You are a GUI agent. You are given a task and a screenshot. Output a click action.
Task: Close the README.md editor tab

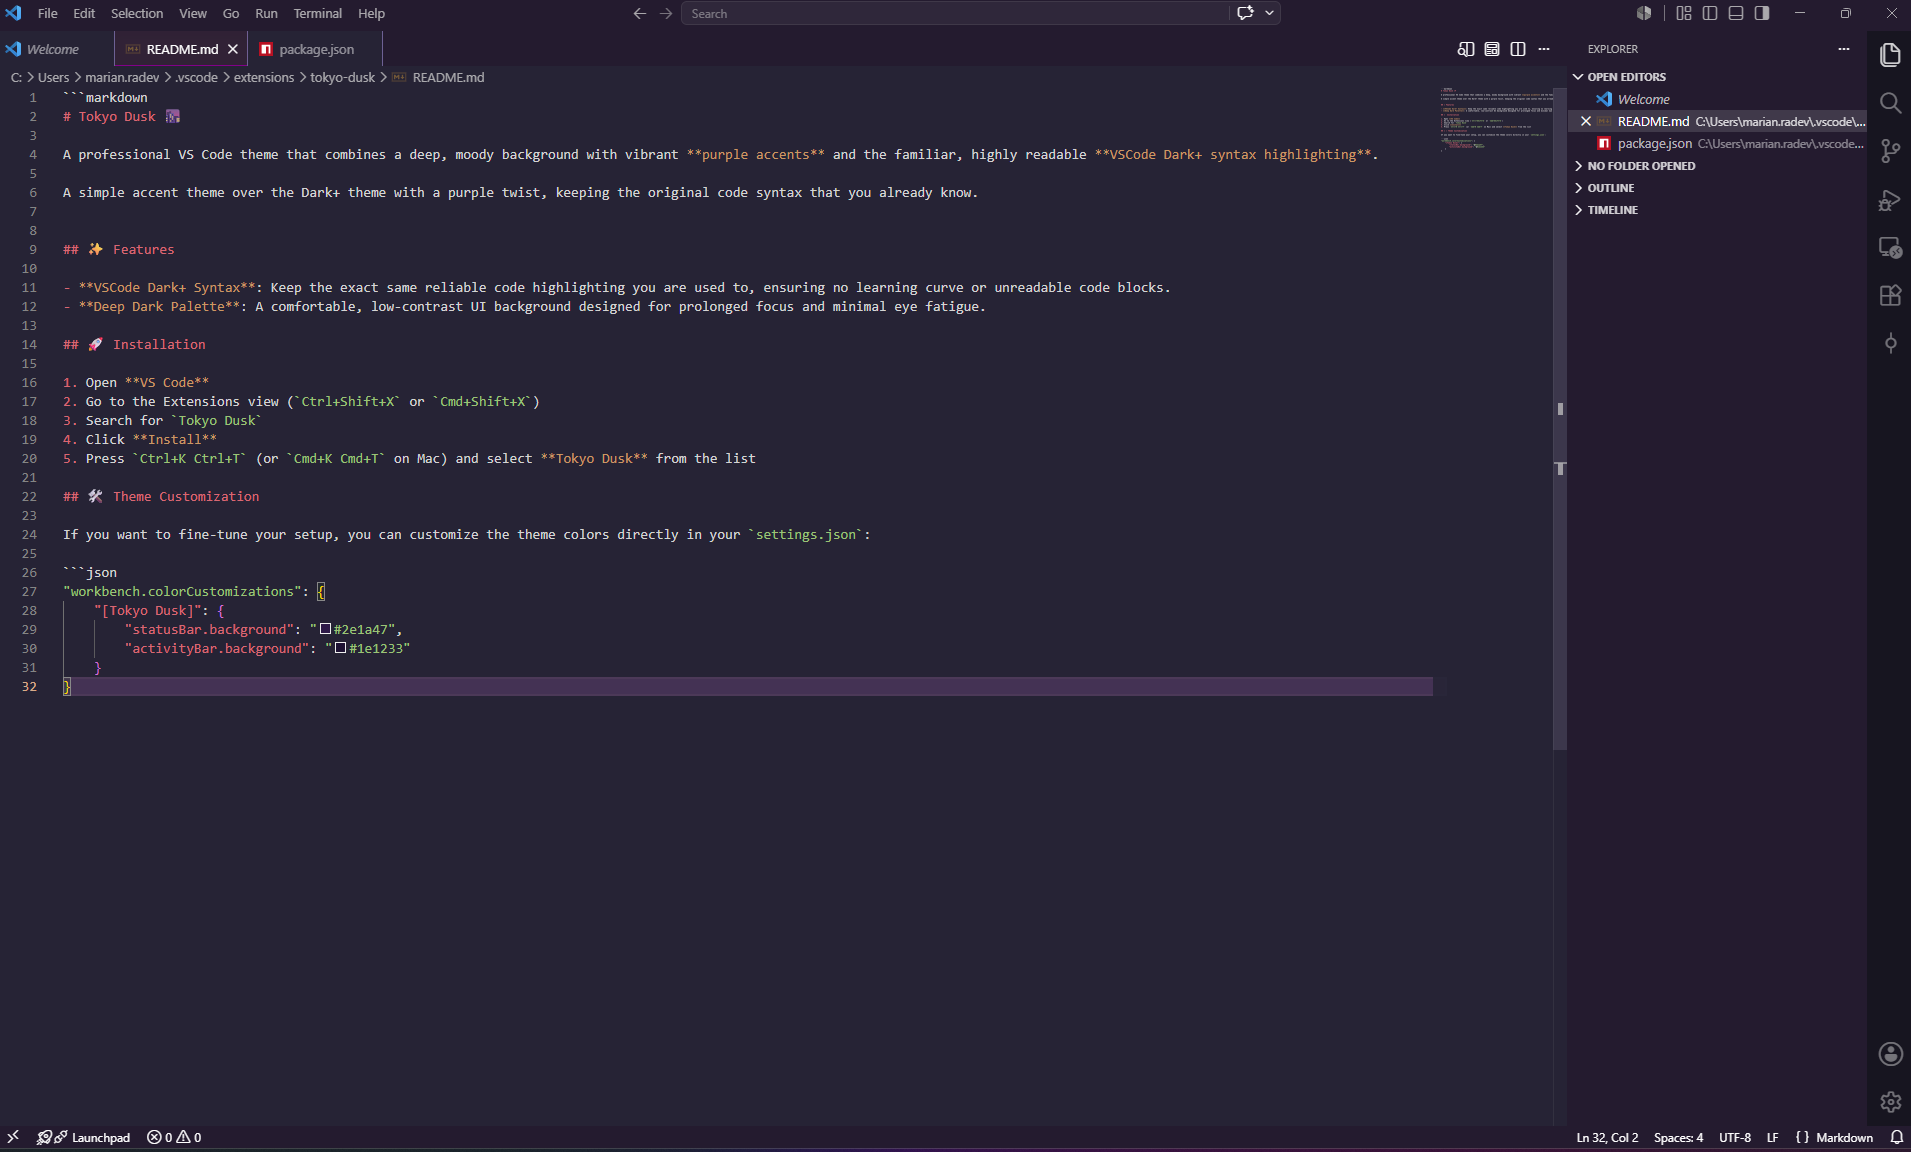tap(233, 49)
